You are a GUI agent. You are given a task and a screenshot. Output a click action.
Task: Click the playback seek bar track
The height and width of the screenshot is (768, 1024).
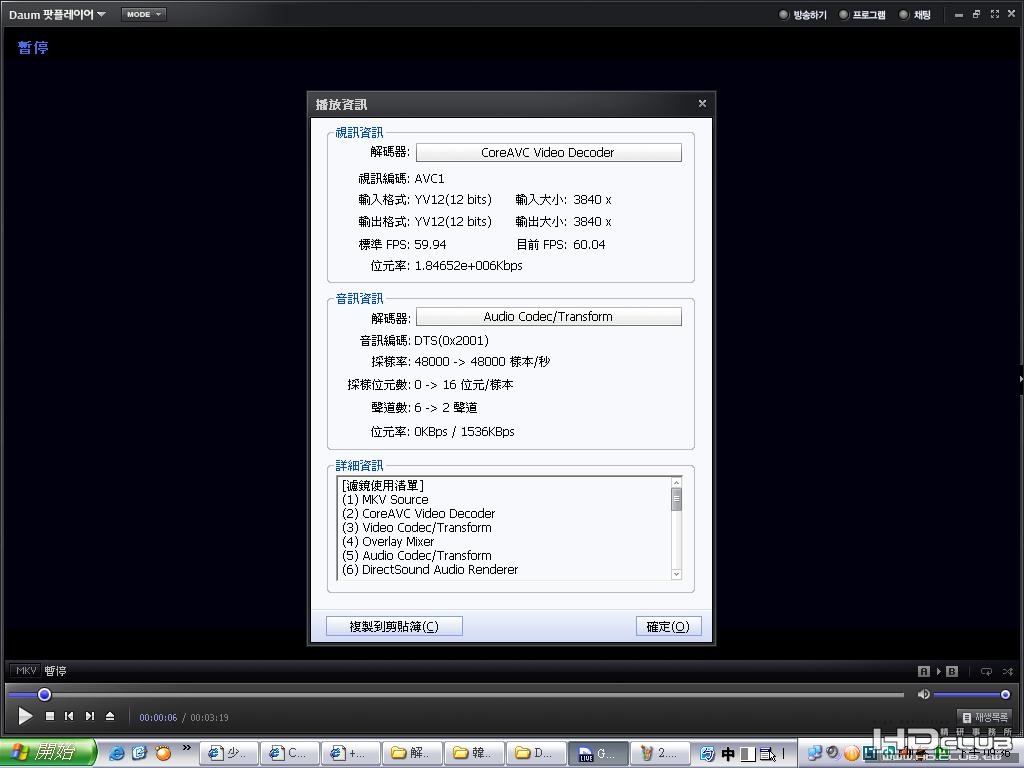(456, 694)
